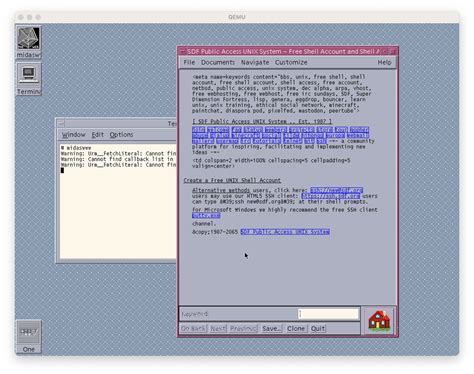Follow the SDF Public Access UNIX System footer link
474x374 pixels.
pyautogui.click(x=285, y=232)
